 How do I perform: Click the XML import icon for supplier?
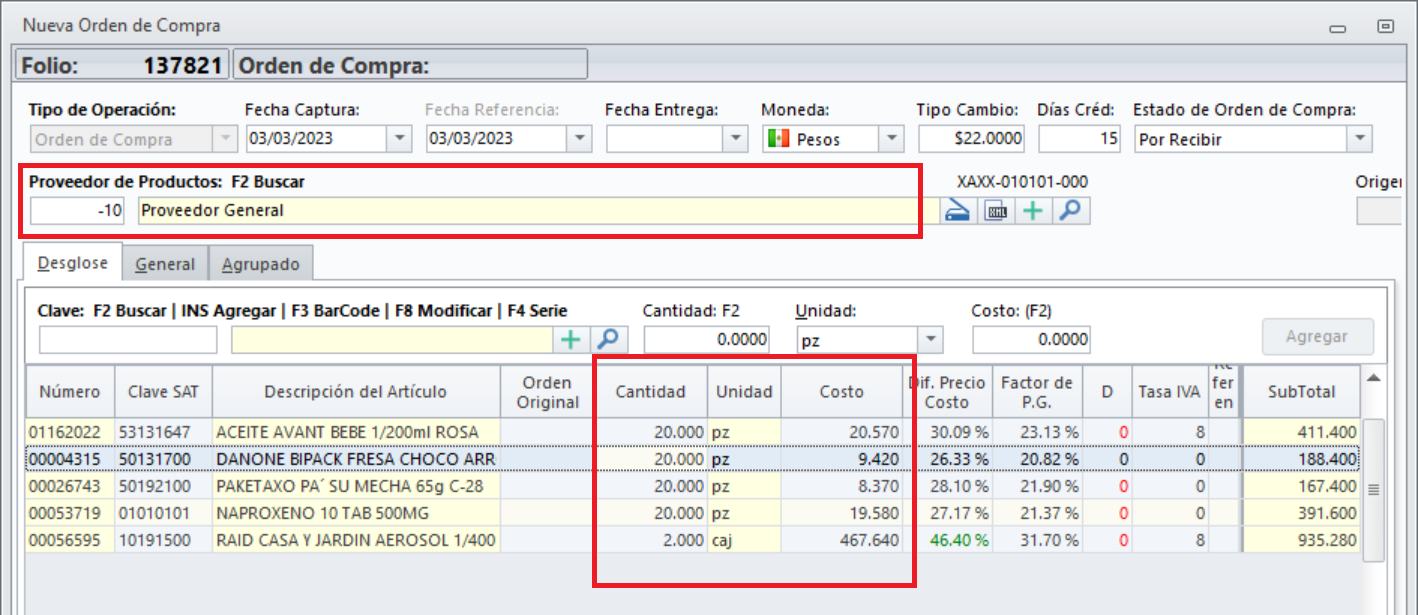[995, 211]
